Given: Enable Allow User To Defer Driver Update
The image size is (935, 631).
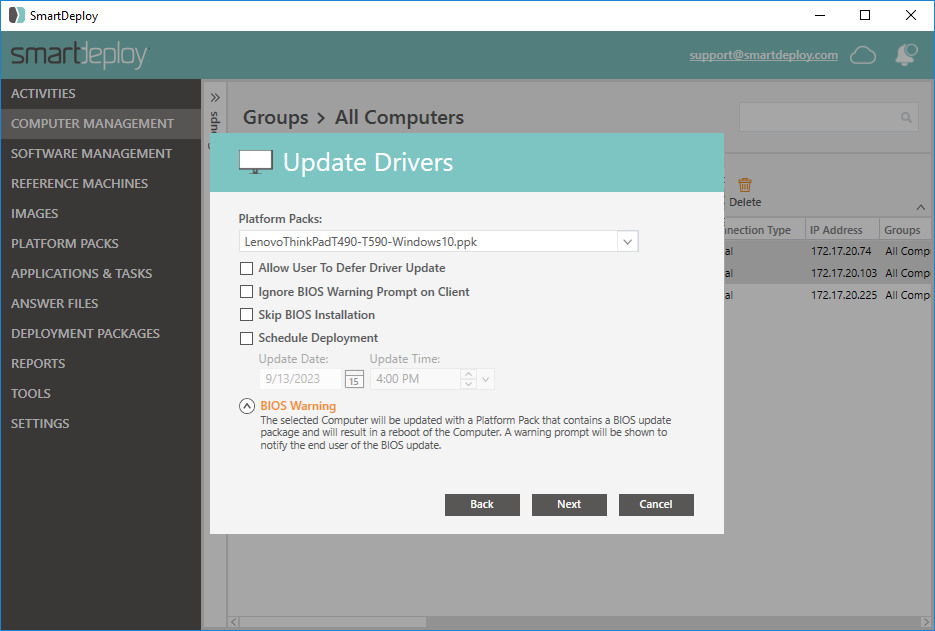Looking at the screenshot, I should 246,268.
